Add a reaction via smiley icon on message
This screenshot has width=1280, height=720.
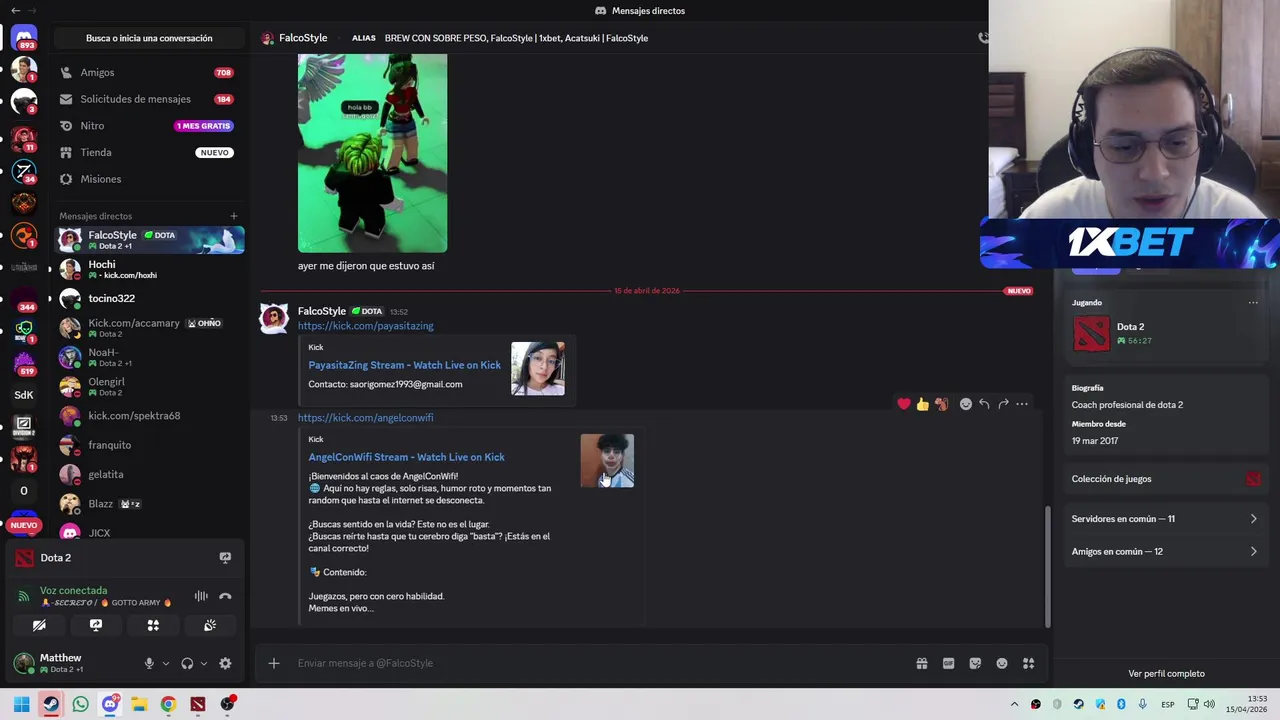(965, 404)
